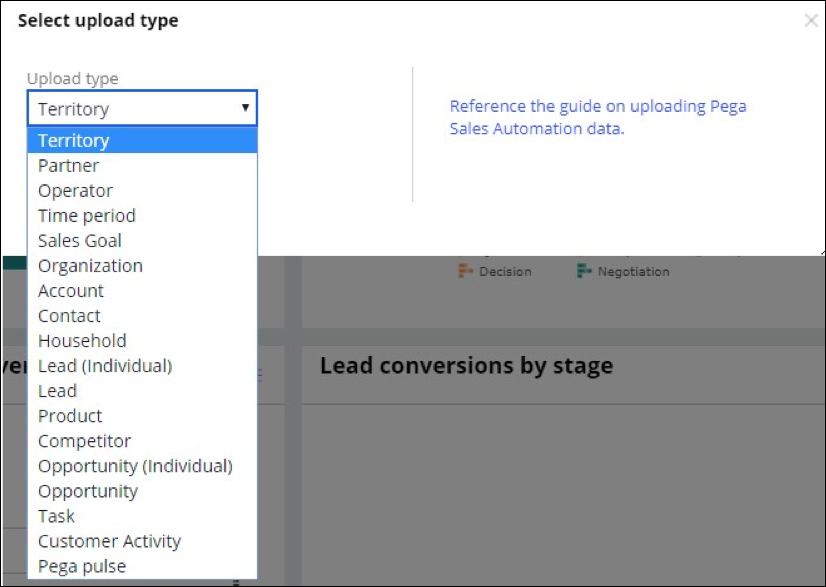The height and width of the screenshot is (587, 826).
Task: Select Opportunity (Individual) option
Action: (x=135, y=466)
